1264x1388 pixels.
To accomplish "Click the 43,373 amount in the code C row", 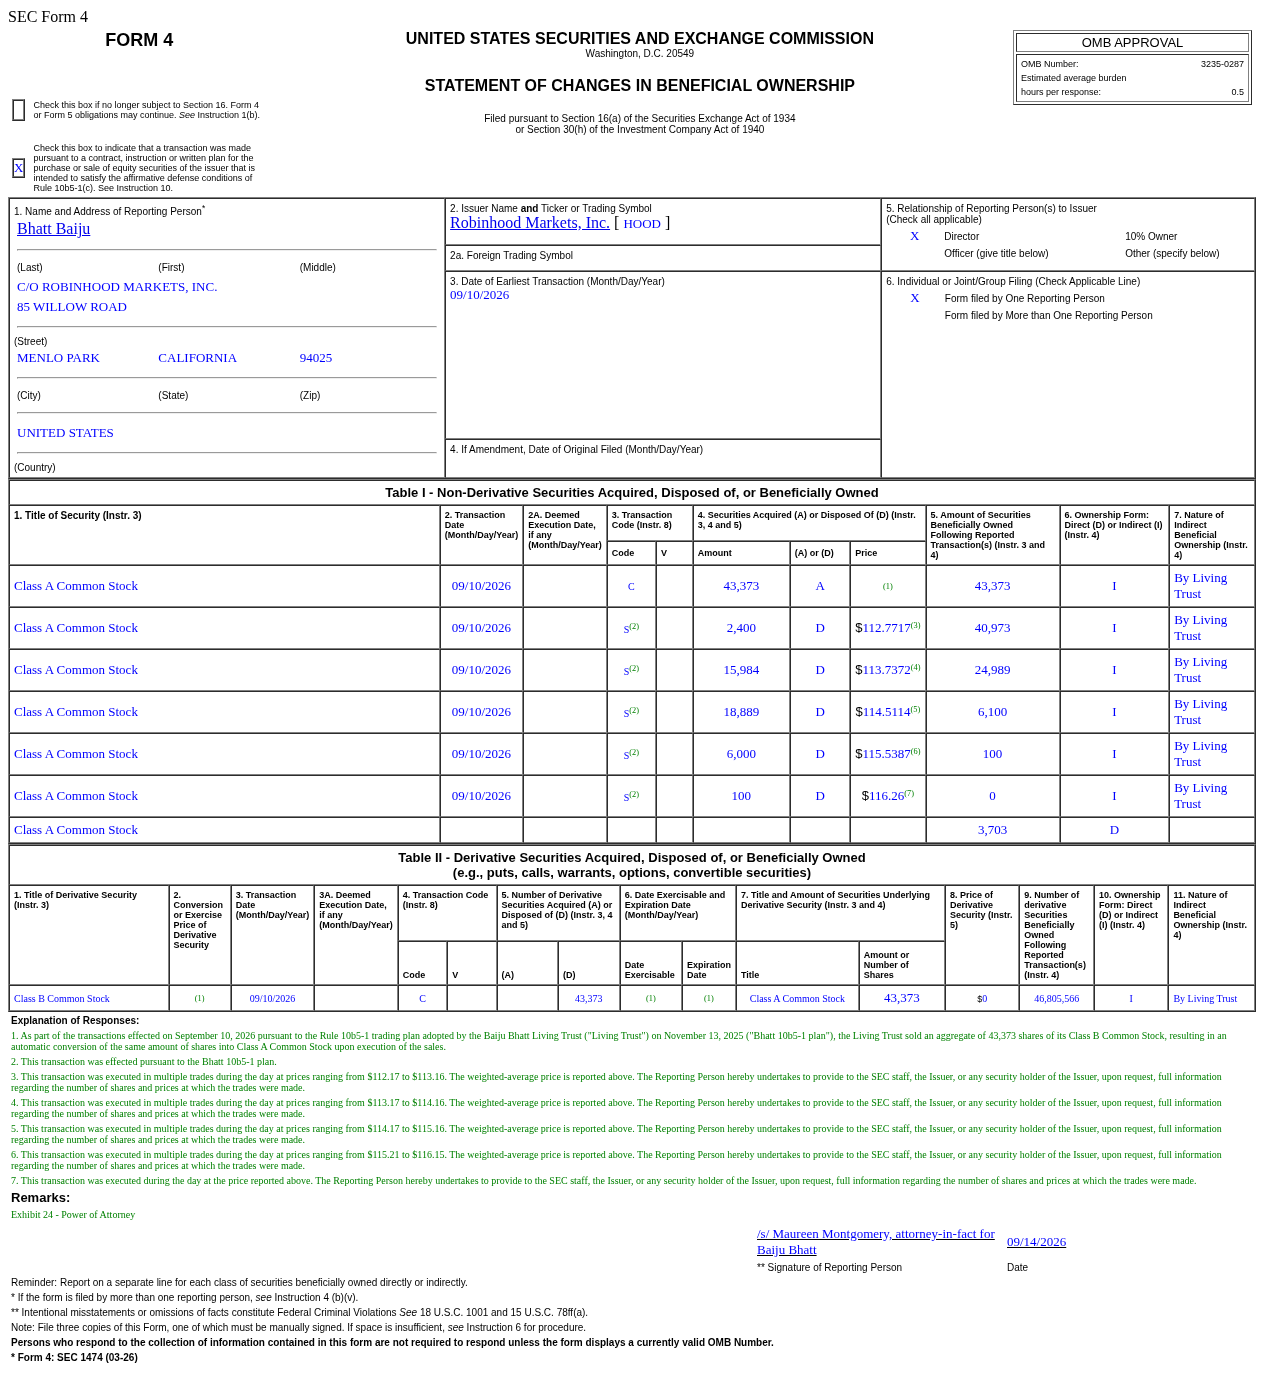I will [x=741, y=586].
